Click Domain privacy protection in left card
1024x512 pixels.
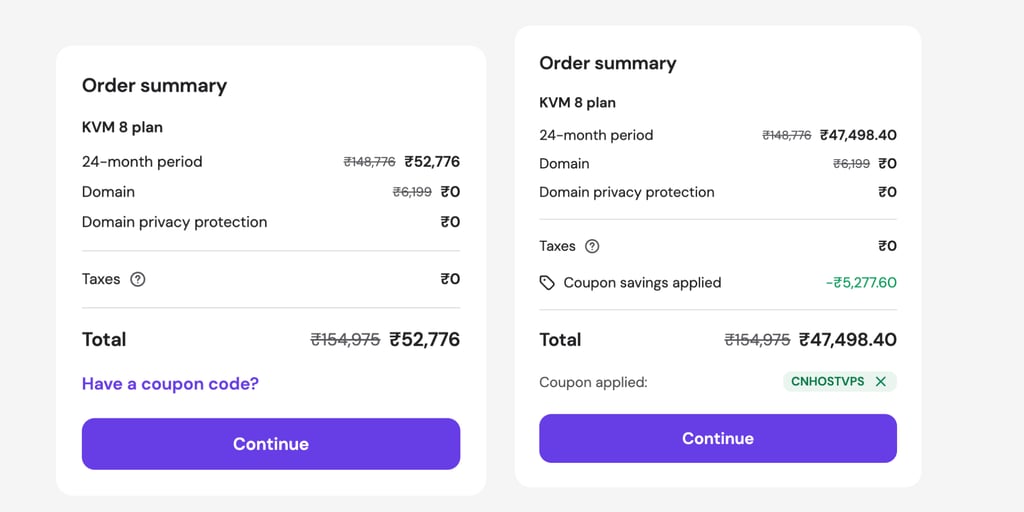174,222
